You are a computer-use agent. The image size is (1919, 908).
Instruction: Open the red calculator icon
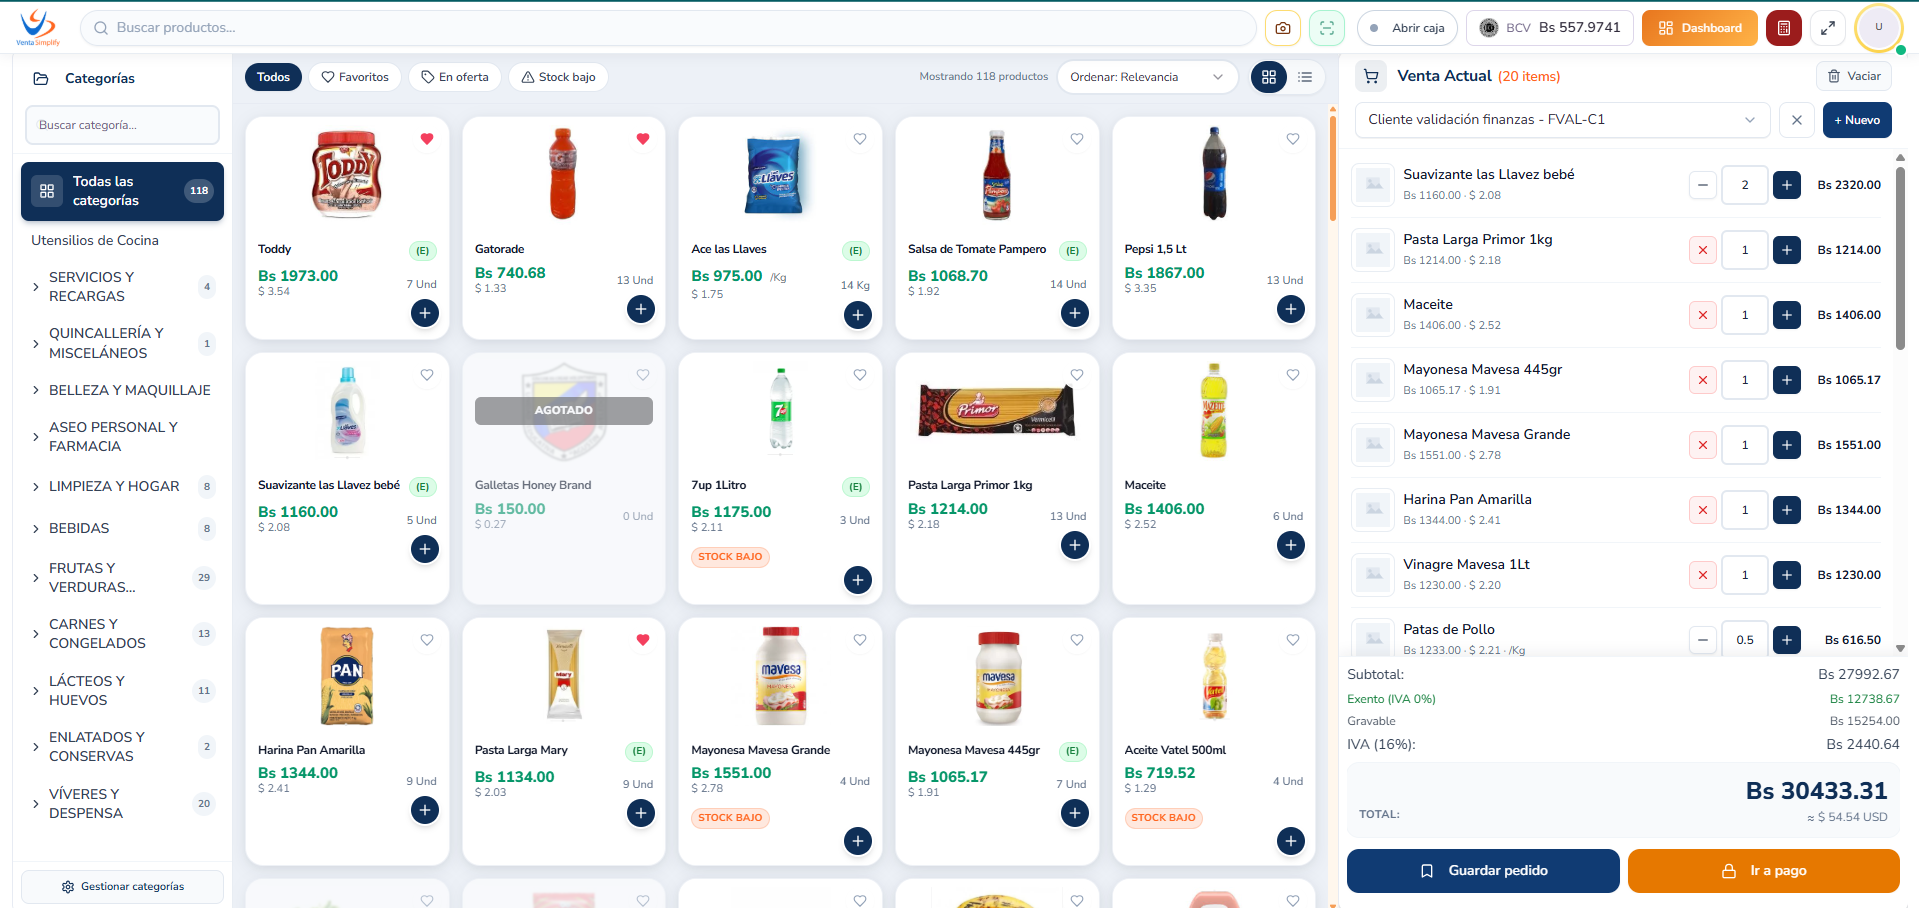[x=1784, y=28]
